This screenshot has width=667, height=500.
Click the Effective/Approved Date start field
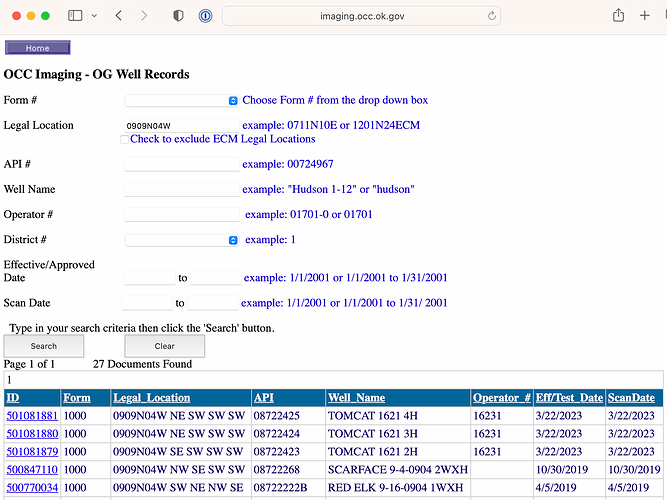[x=150, y=277]
